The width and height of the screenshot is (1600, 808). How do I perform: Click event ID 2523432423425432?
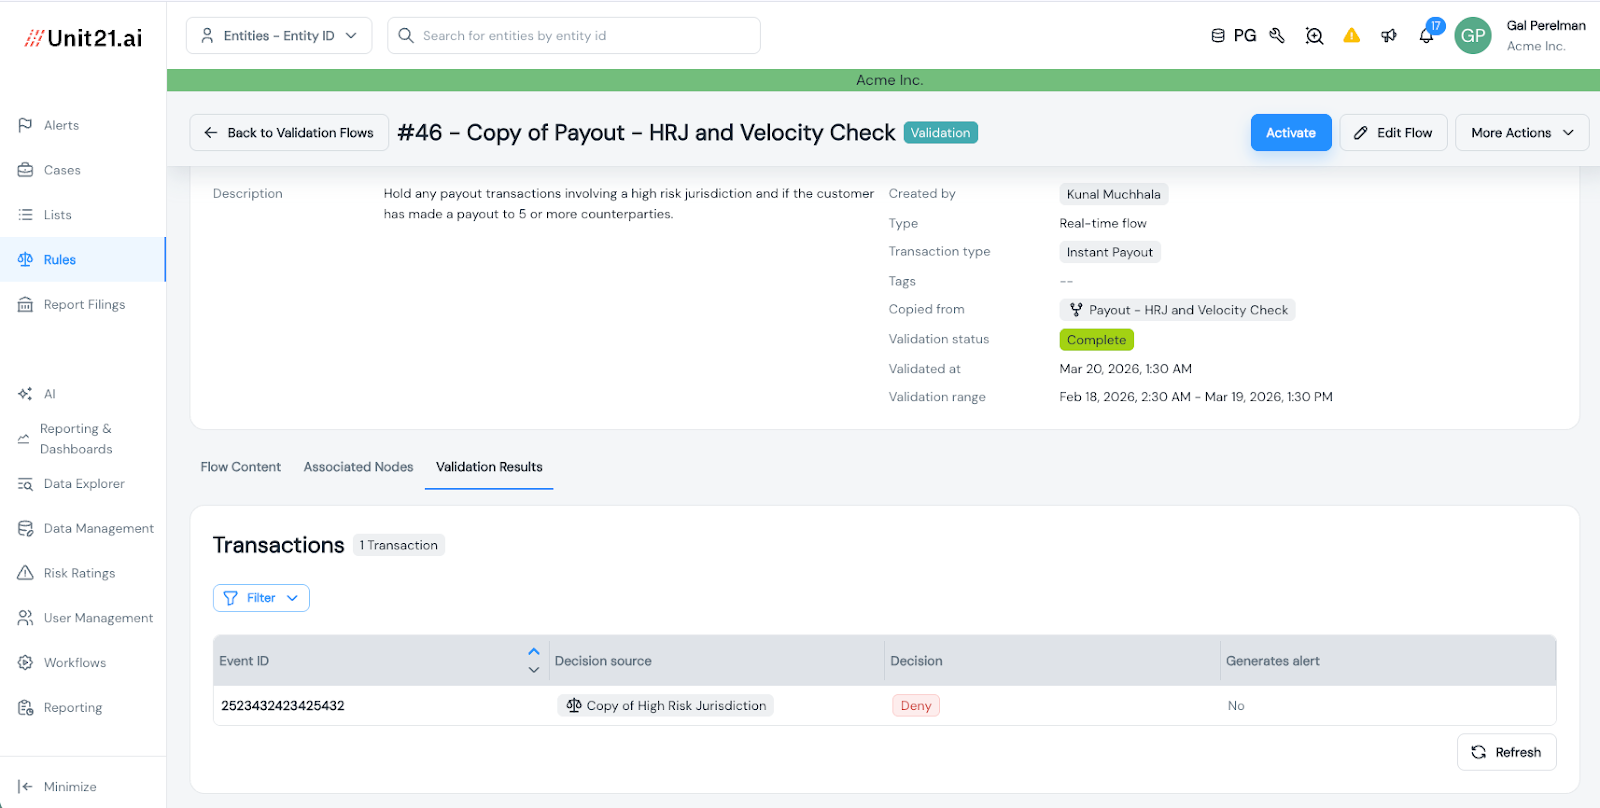[x=283, y=706]
